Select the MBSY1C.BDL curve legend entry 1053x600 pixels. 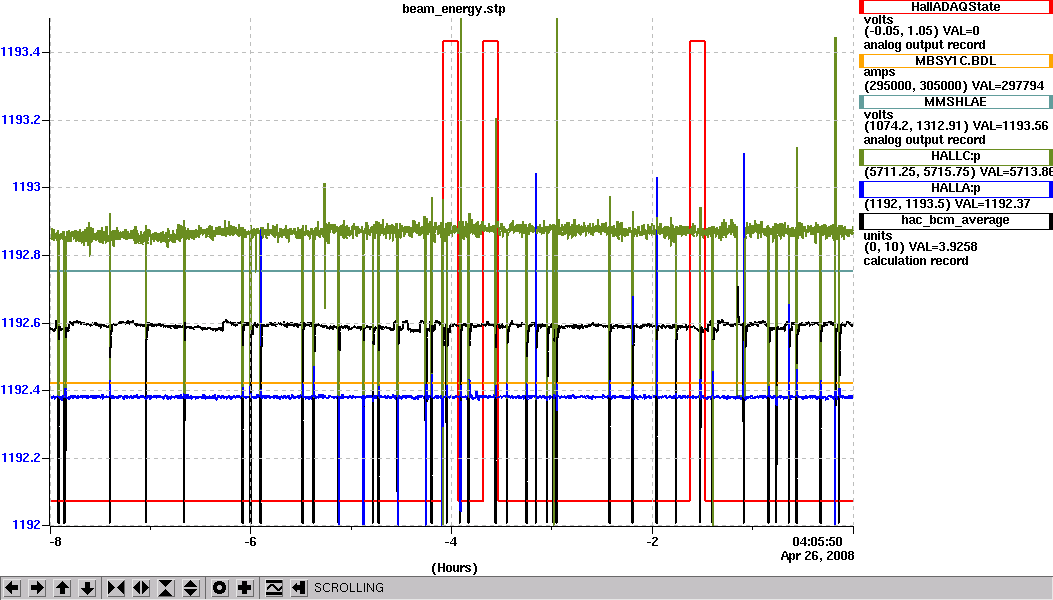[956, 60]
